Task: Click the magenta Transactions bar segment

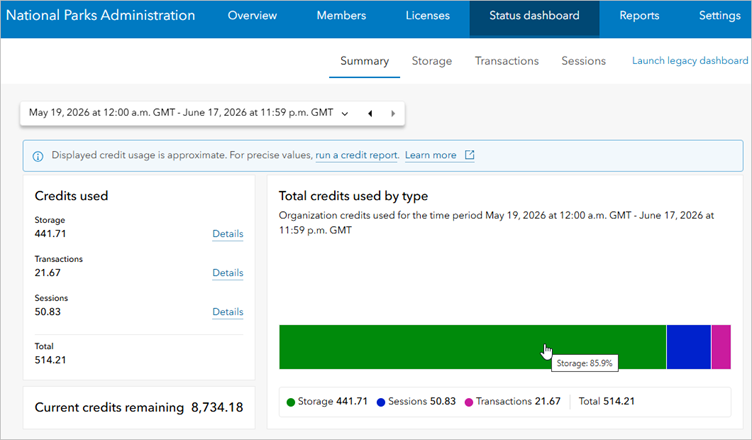Action: click(721, 347)
